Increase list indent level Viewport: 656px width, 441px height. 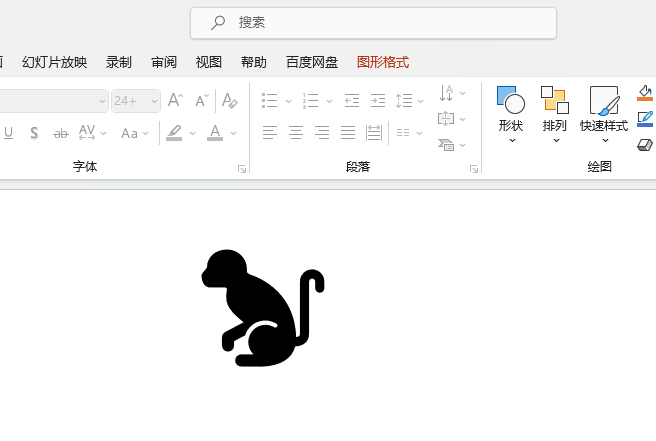tap(378, 100)
